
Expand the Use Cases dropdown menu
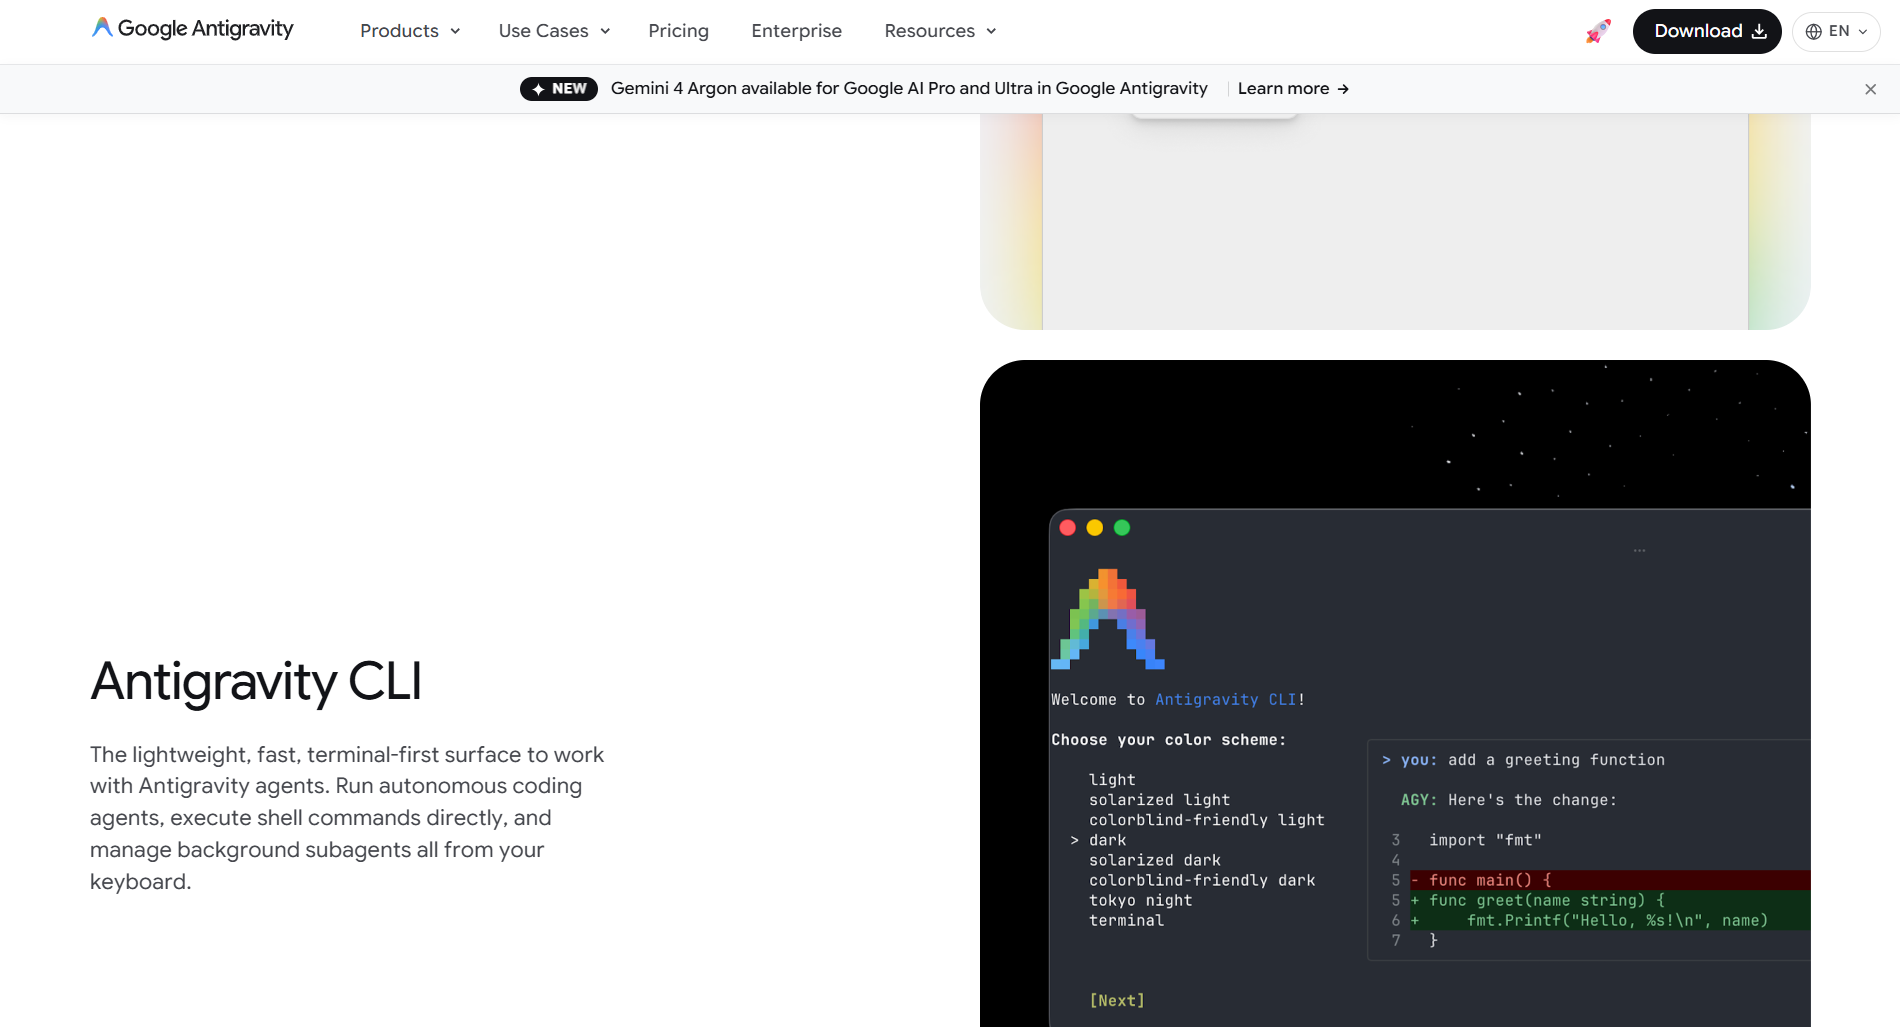pyautogui.click(x=554, y=31)
